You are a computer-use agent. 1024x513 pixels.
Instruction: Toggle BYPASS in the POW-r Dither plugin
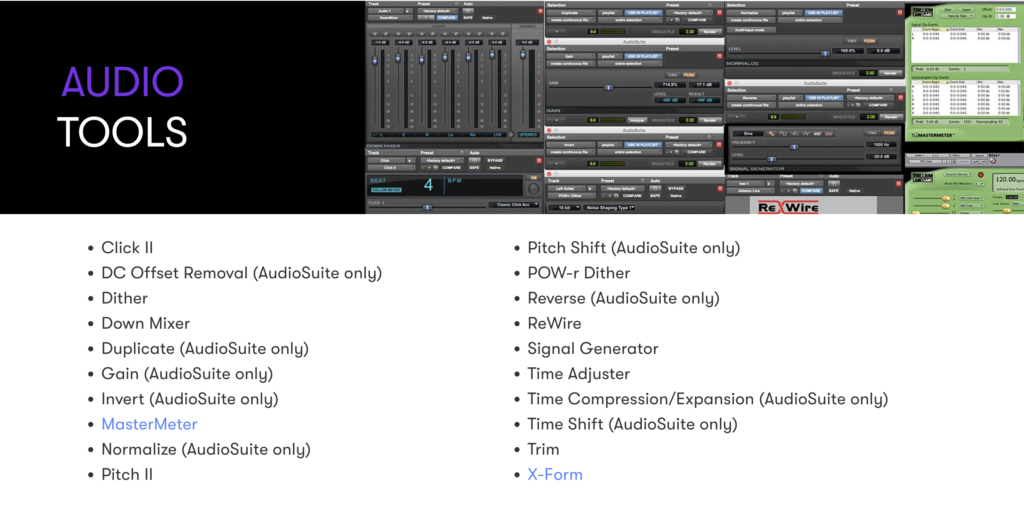(676, 188)
